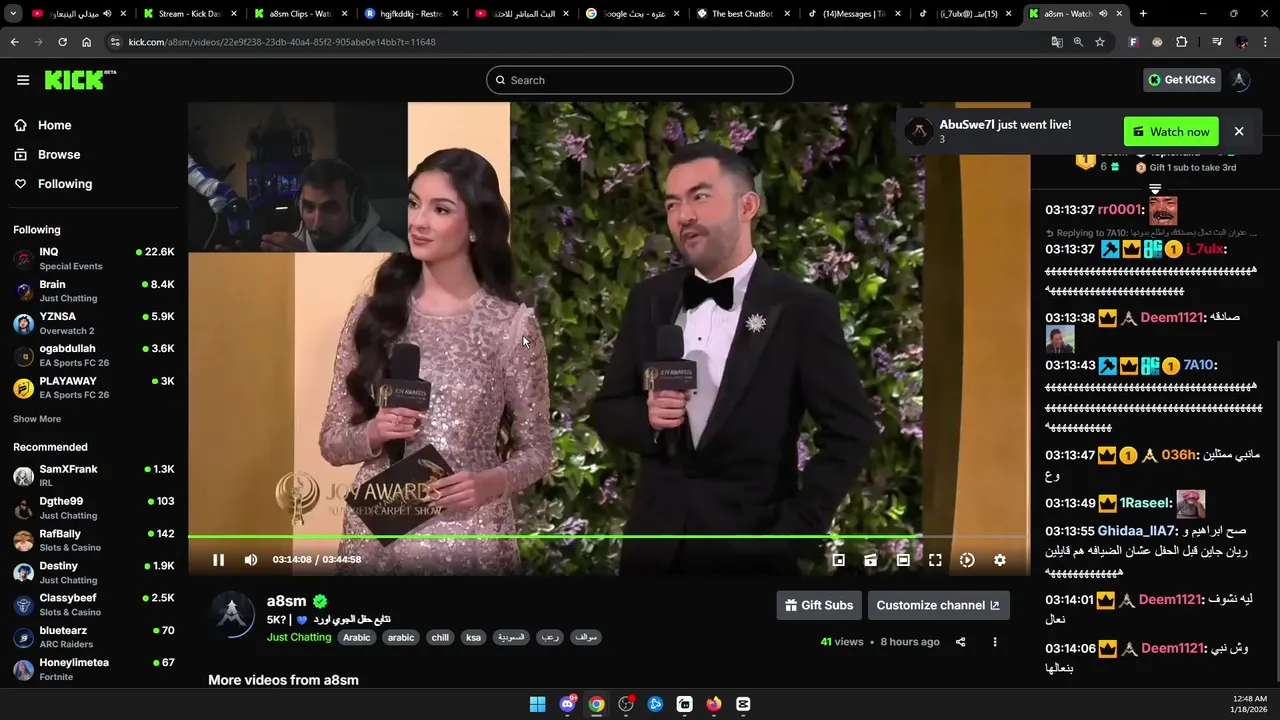1280x720 pixels.
Task: Open YZNSA channel in Following list
Action: tap(94, 322)
